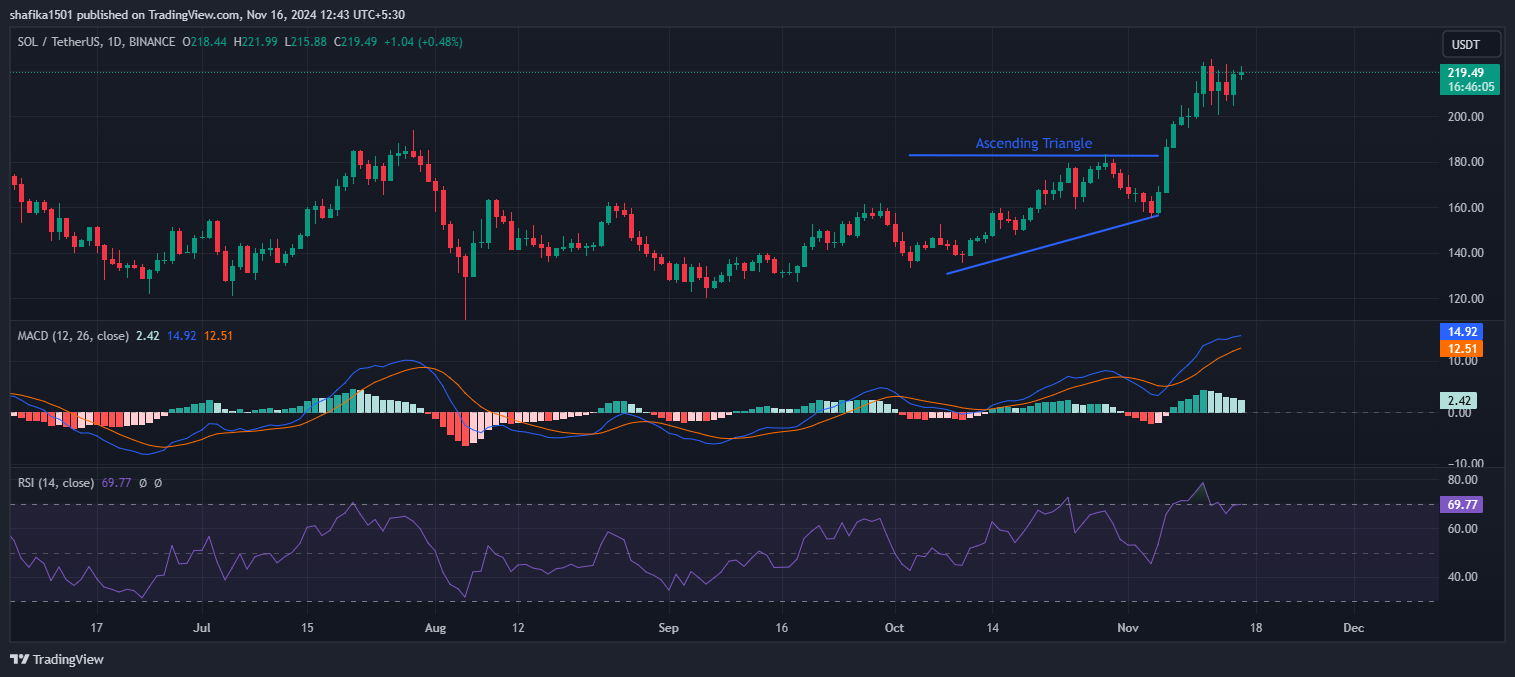1515x677 pixels.
Task: Click the MACD (12, 26, close) indicator title
Action: click(x=73, y=336)
